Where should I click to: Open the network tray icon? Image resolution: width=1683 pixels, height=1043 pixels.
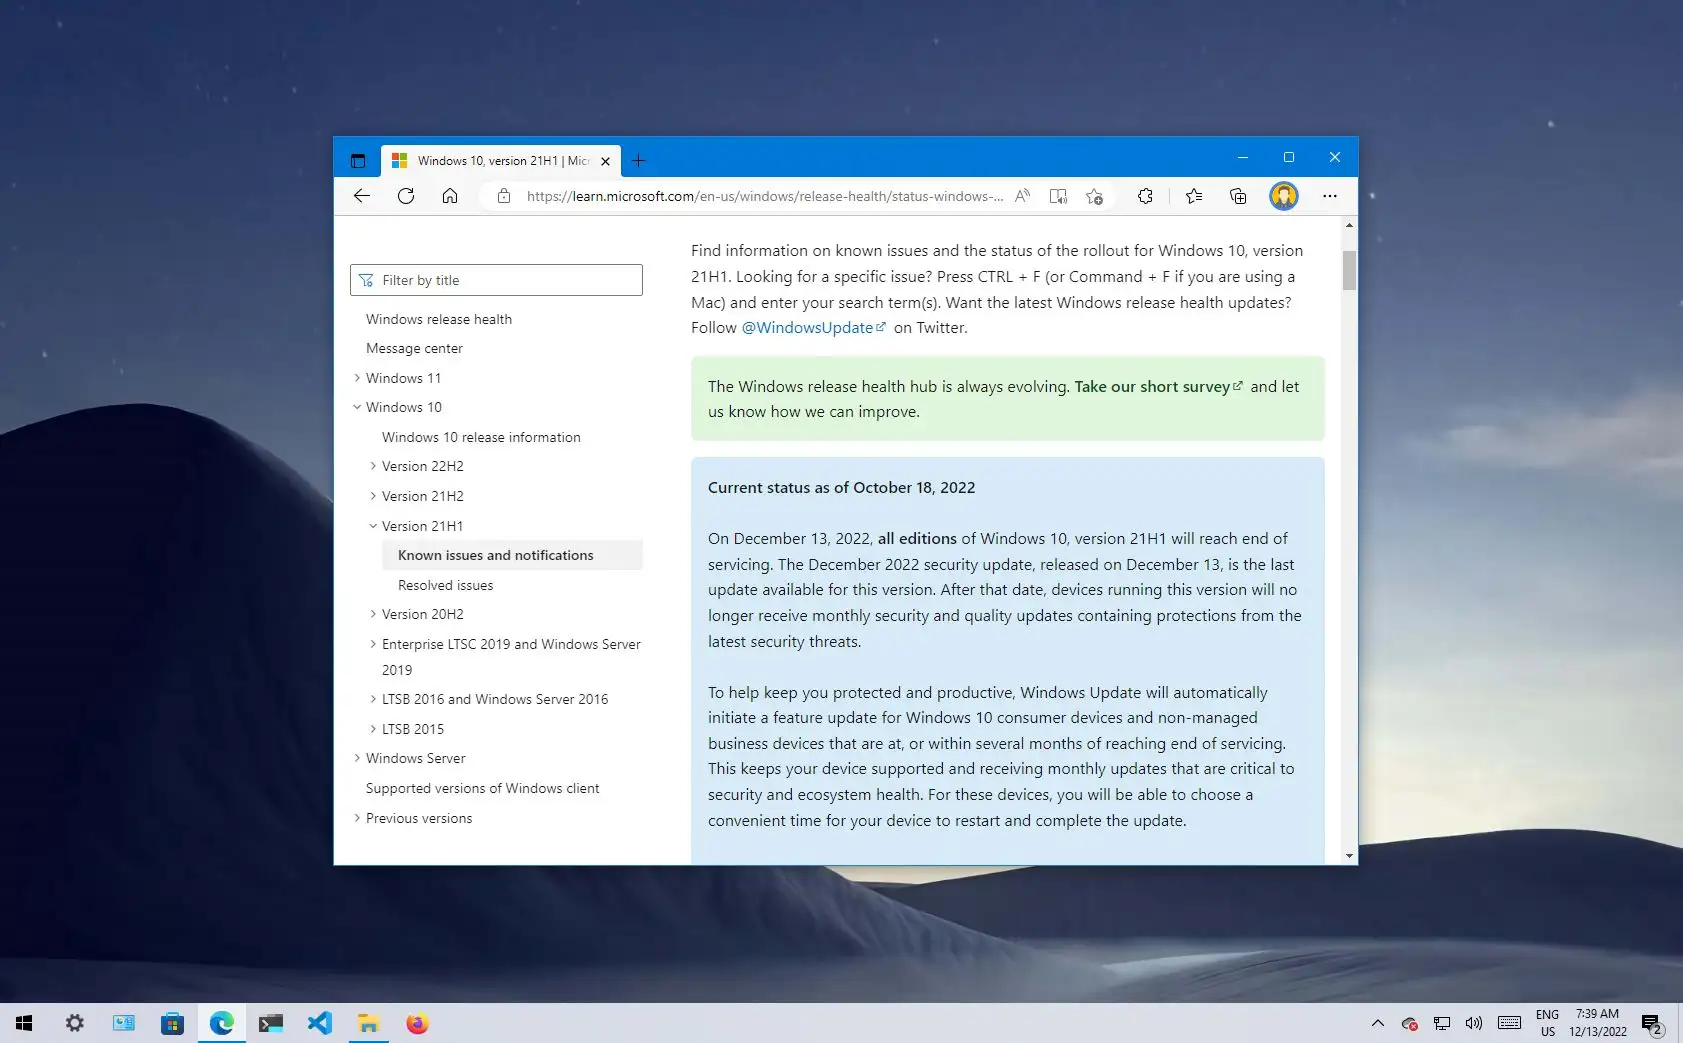(1442, 1023)
